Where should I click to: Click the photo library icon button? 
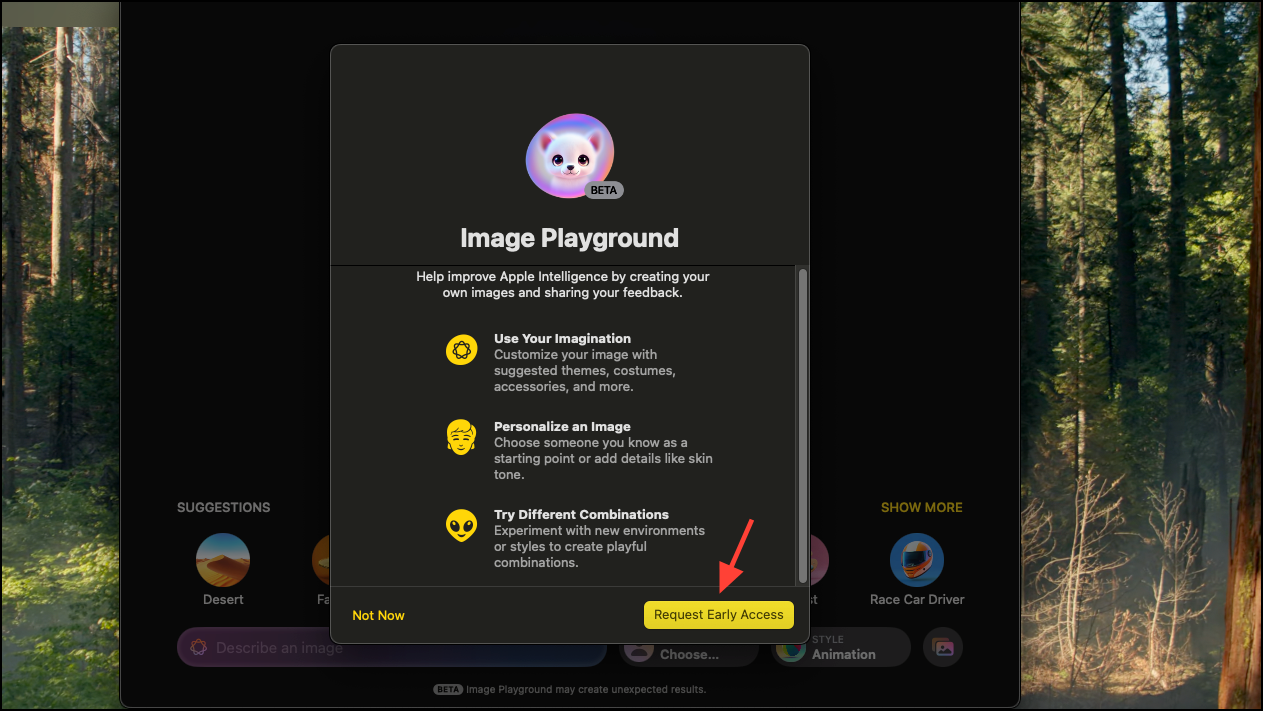point(943,647)
